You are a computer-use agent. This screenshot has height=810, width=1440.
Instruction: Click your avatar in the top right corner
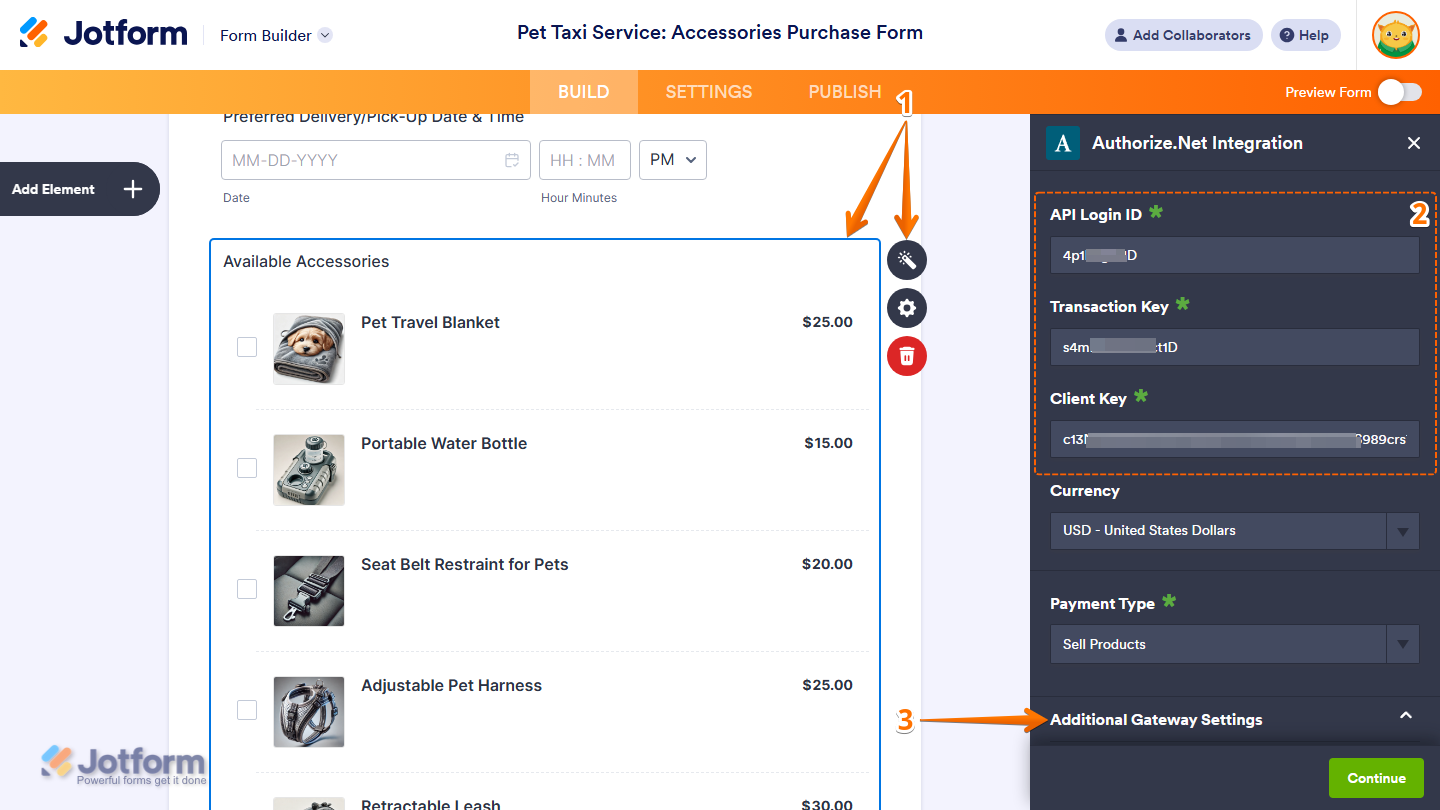pos(1396,35)
